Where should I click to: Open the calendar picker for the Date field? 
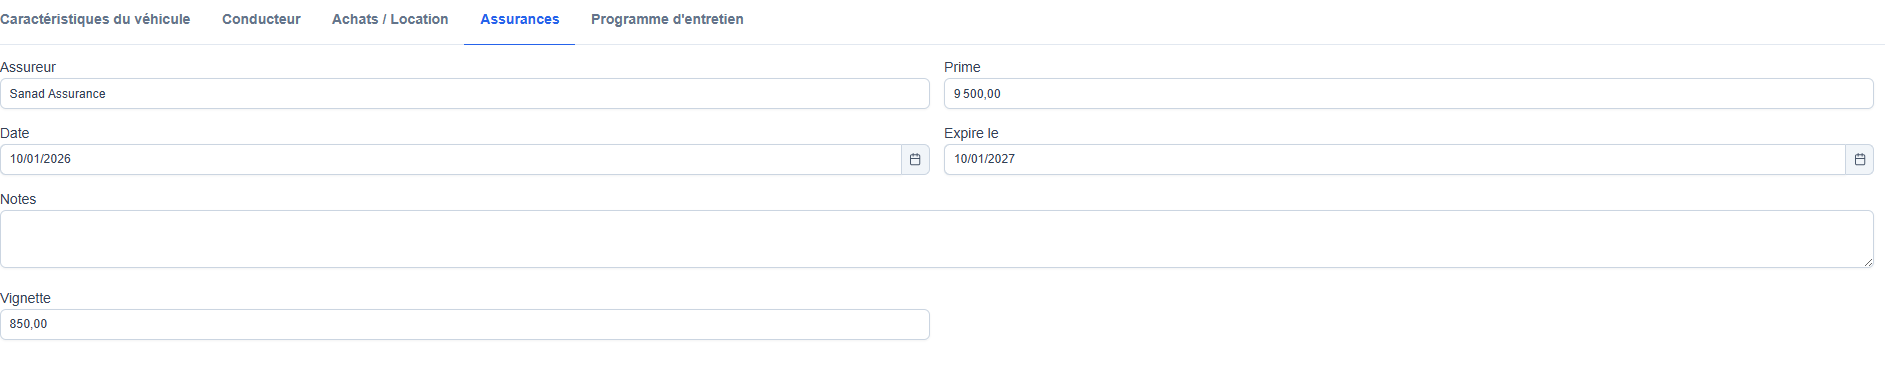[x=915, y=159]
